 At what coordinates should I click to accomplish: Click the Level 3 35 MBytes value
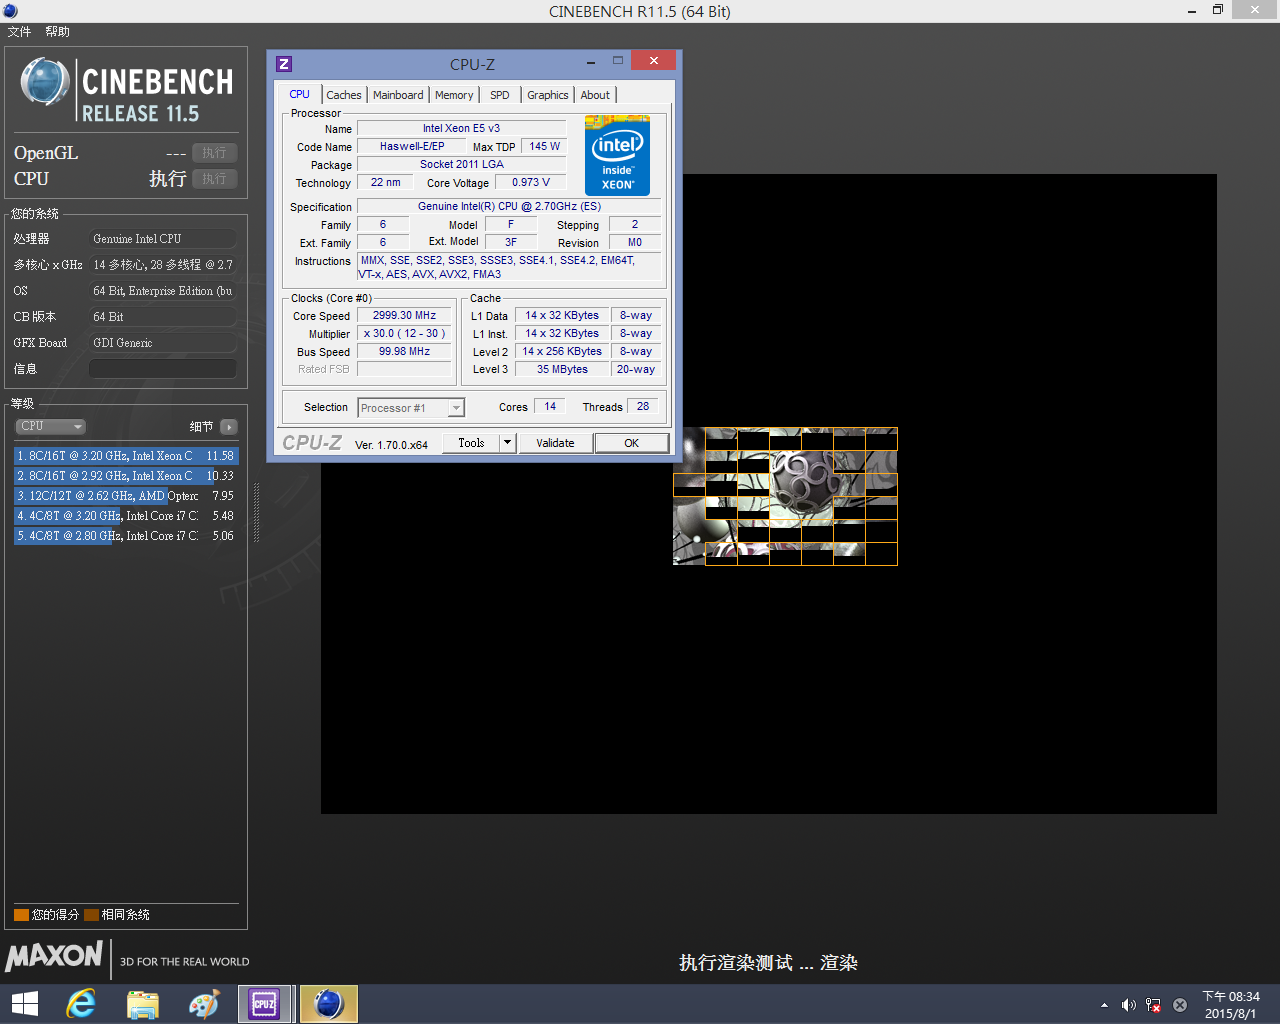pos(562,369)
